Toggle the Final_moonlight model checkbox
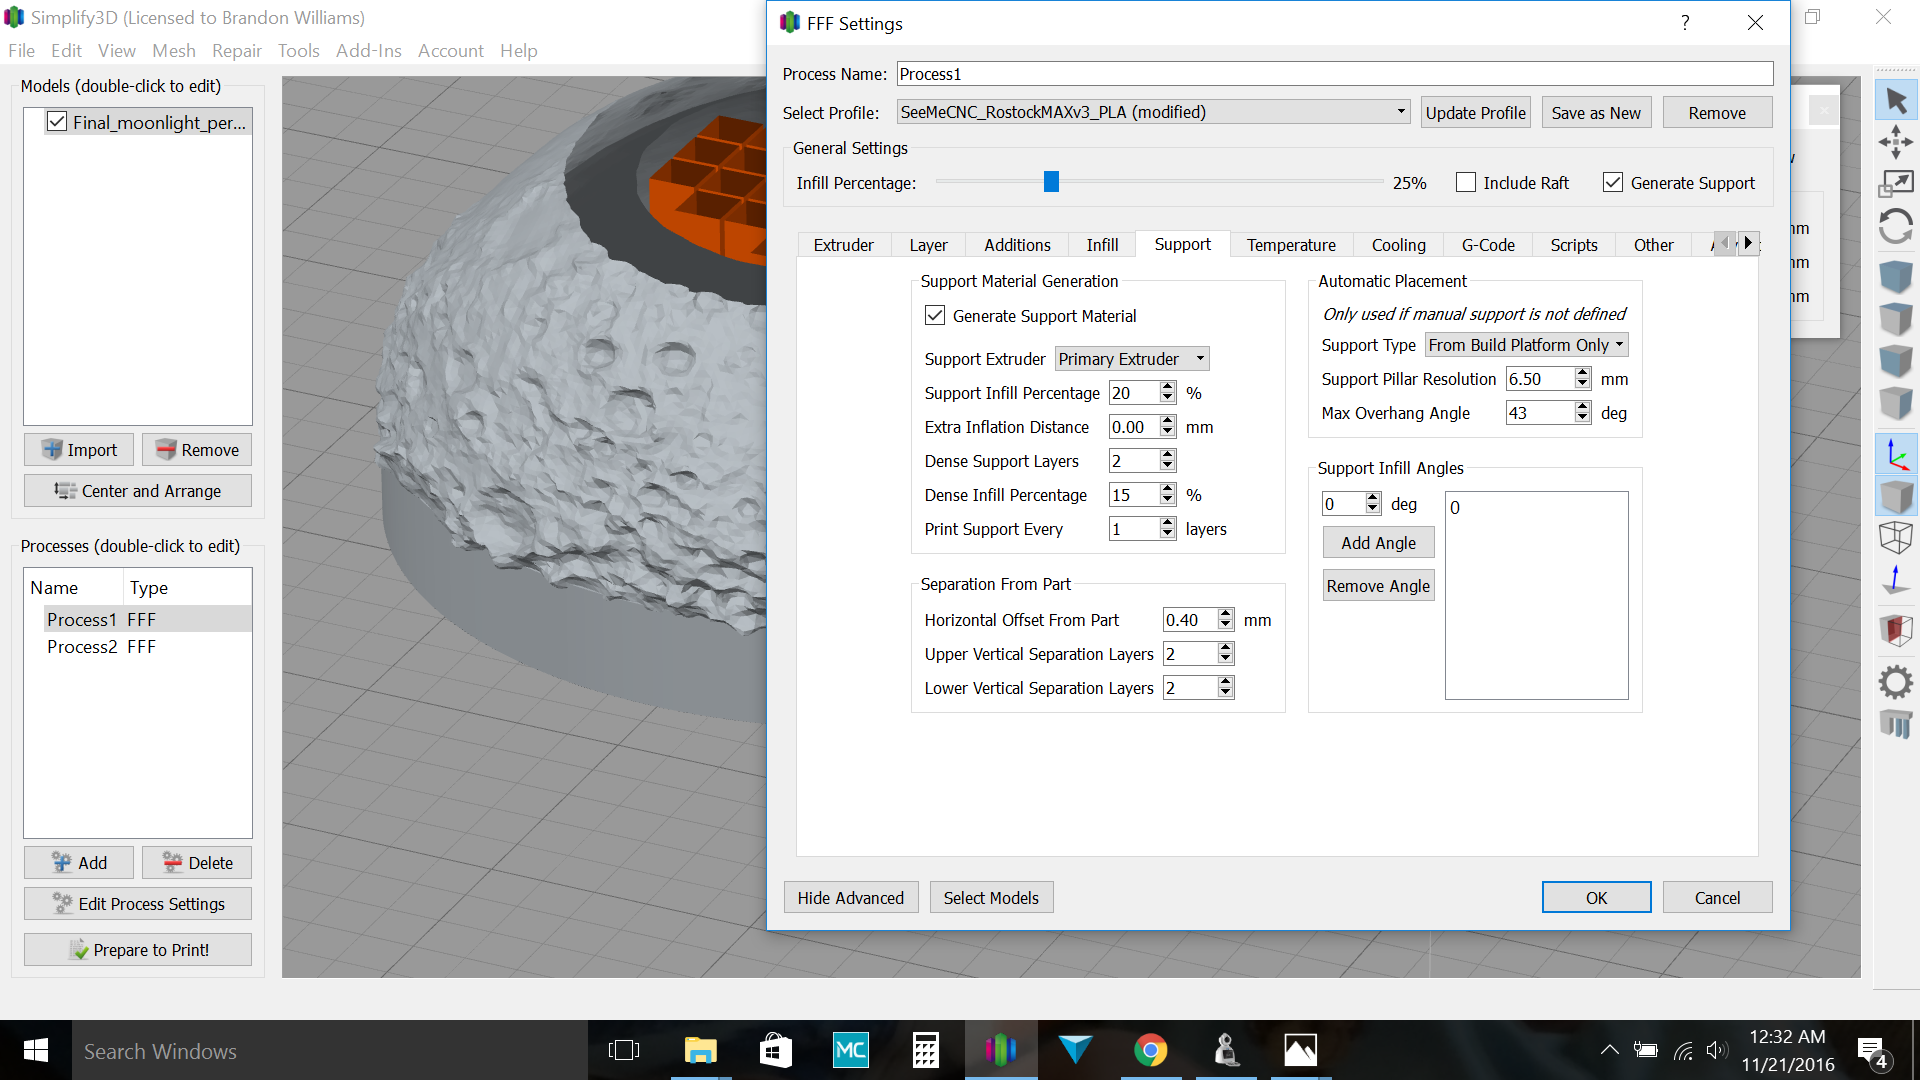1920x1080 pixels. pyautogui.click(x=57, y=122)
